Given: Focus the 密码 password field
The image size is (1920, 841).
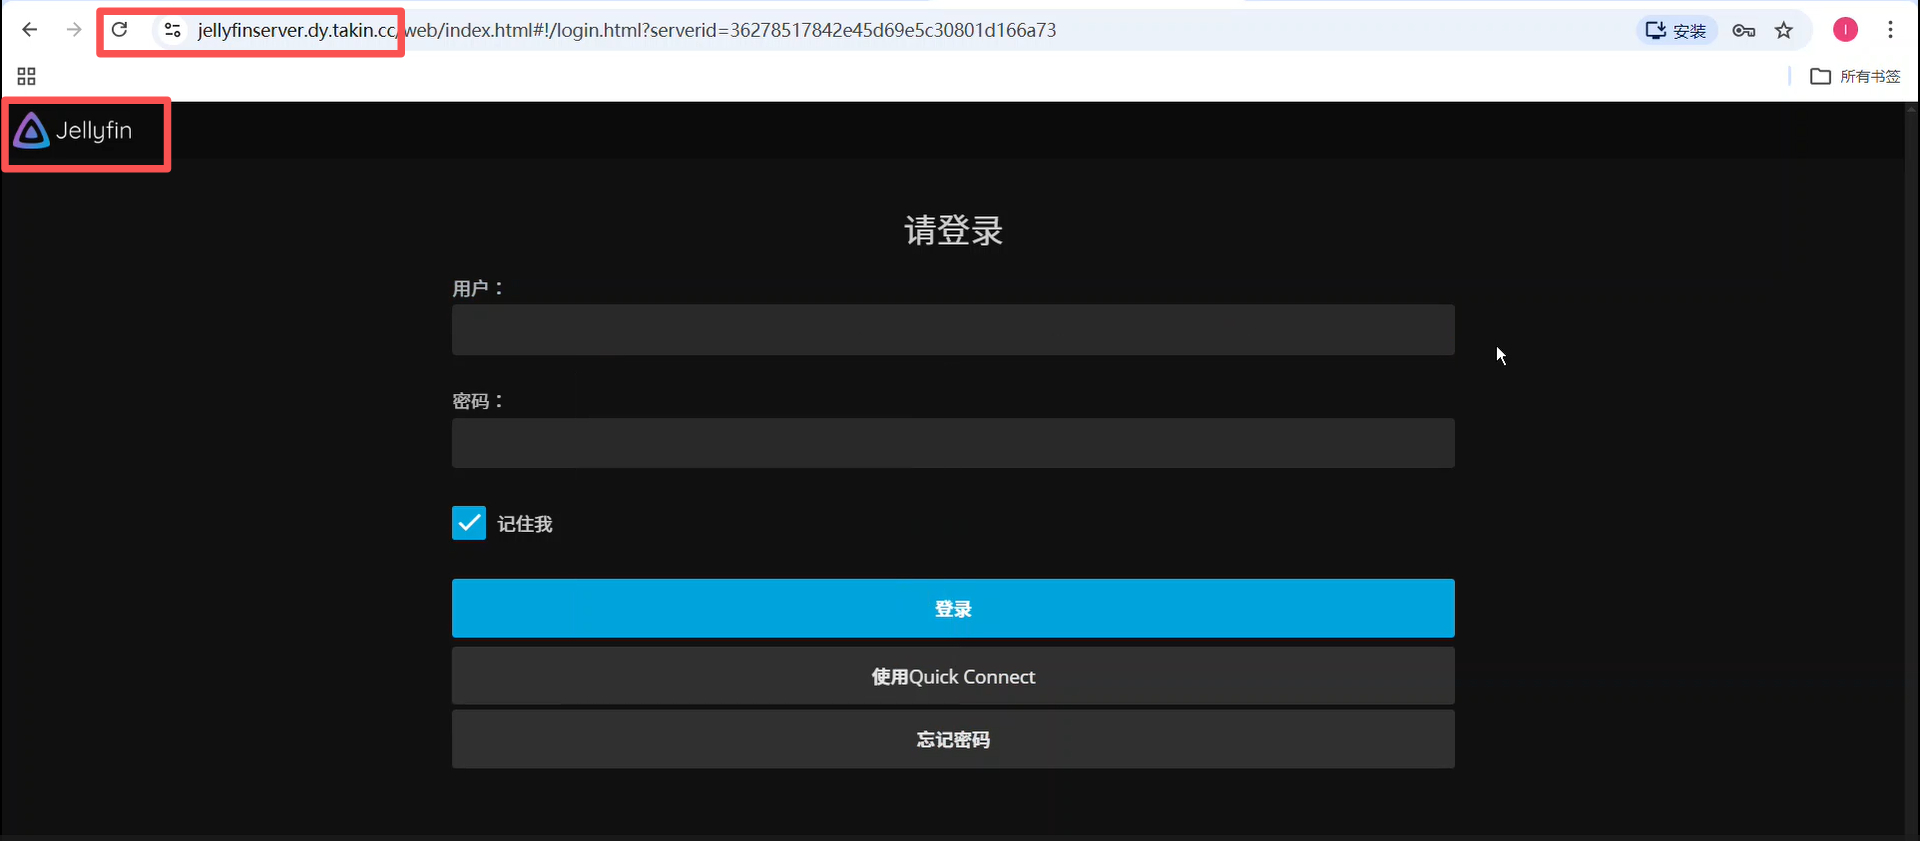Looking at the screenshot, I should (x=952, y=443).
